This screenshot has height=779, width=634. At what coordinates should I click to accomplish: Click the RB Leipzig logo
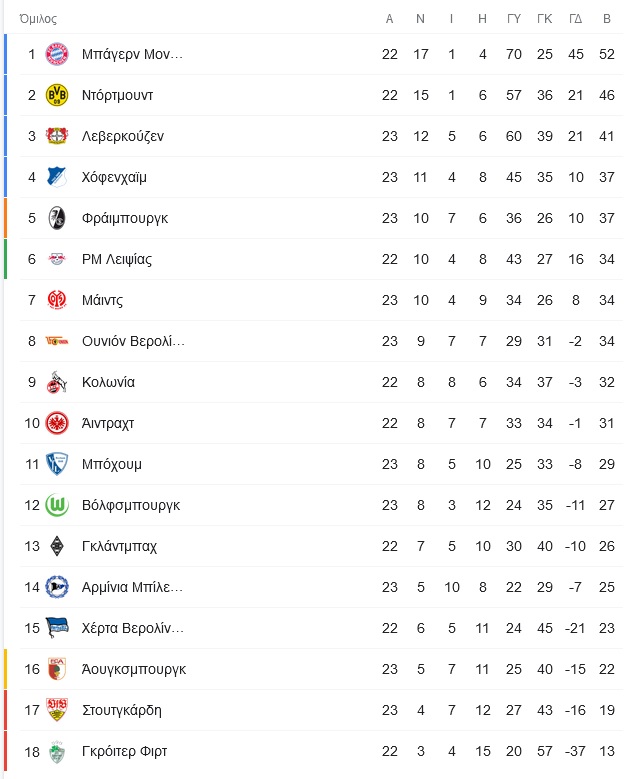[x=57, y=259]
